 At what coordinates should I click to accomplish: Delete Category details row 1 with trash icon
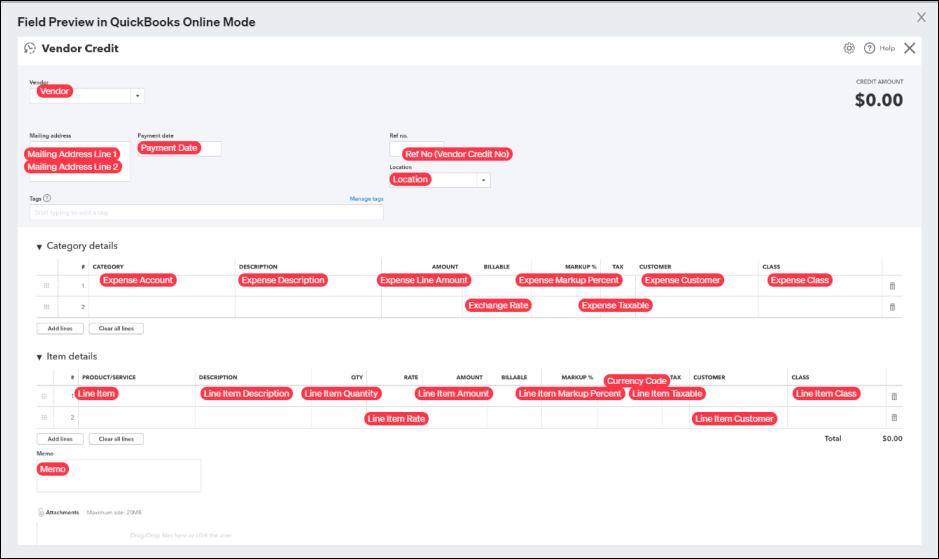(892, 286)
